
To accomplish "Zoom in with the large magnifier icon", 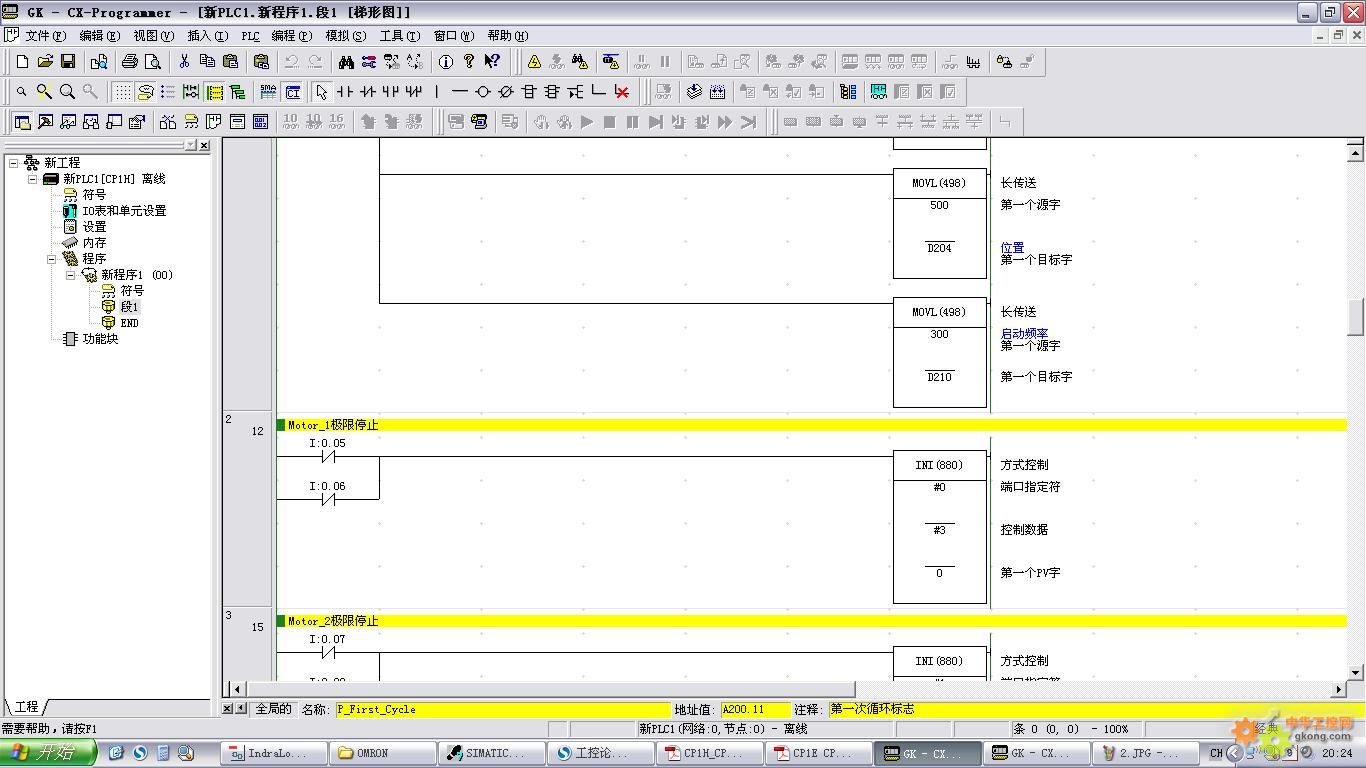I will click(x=67, y=92).
